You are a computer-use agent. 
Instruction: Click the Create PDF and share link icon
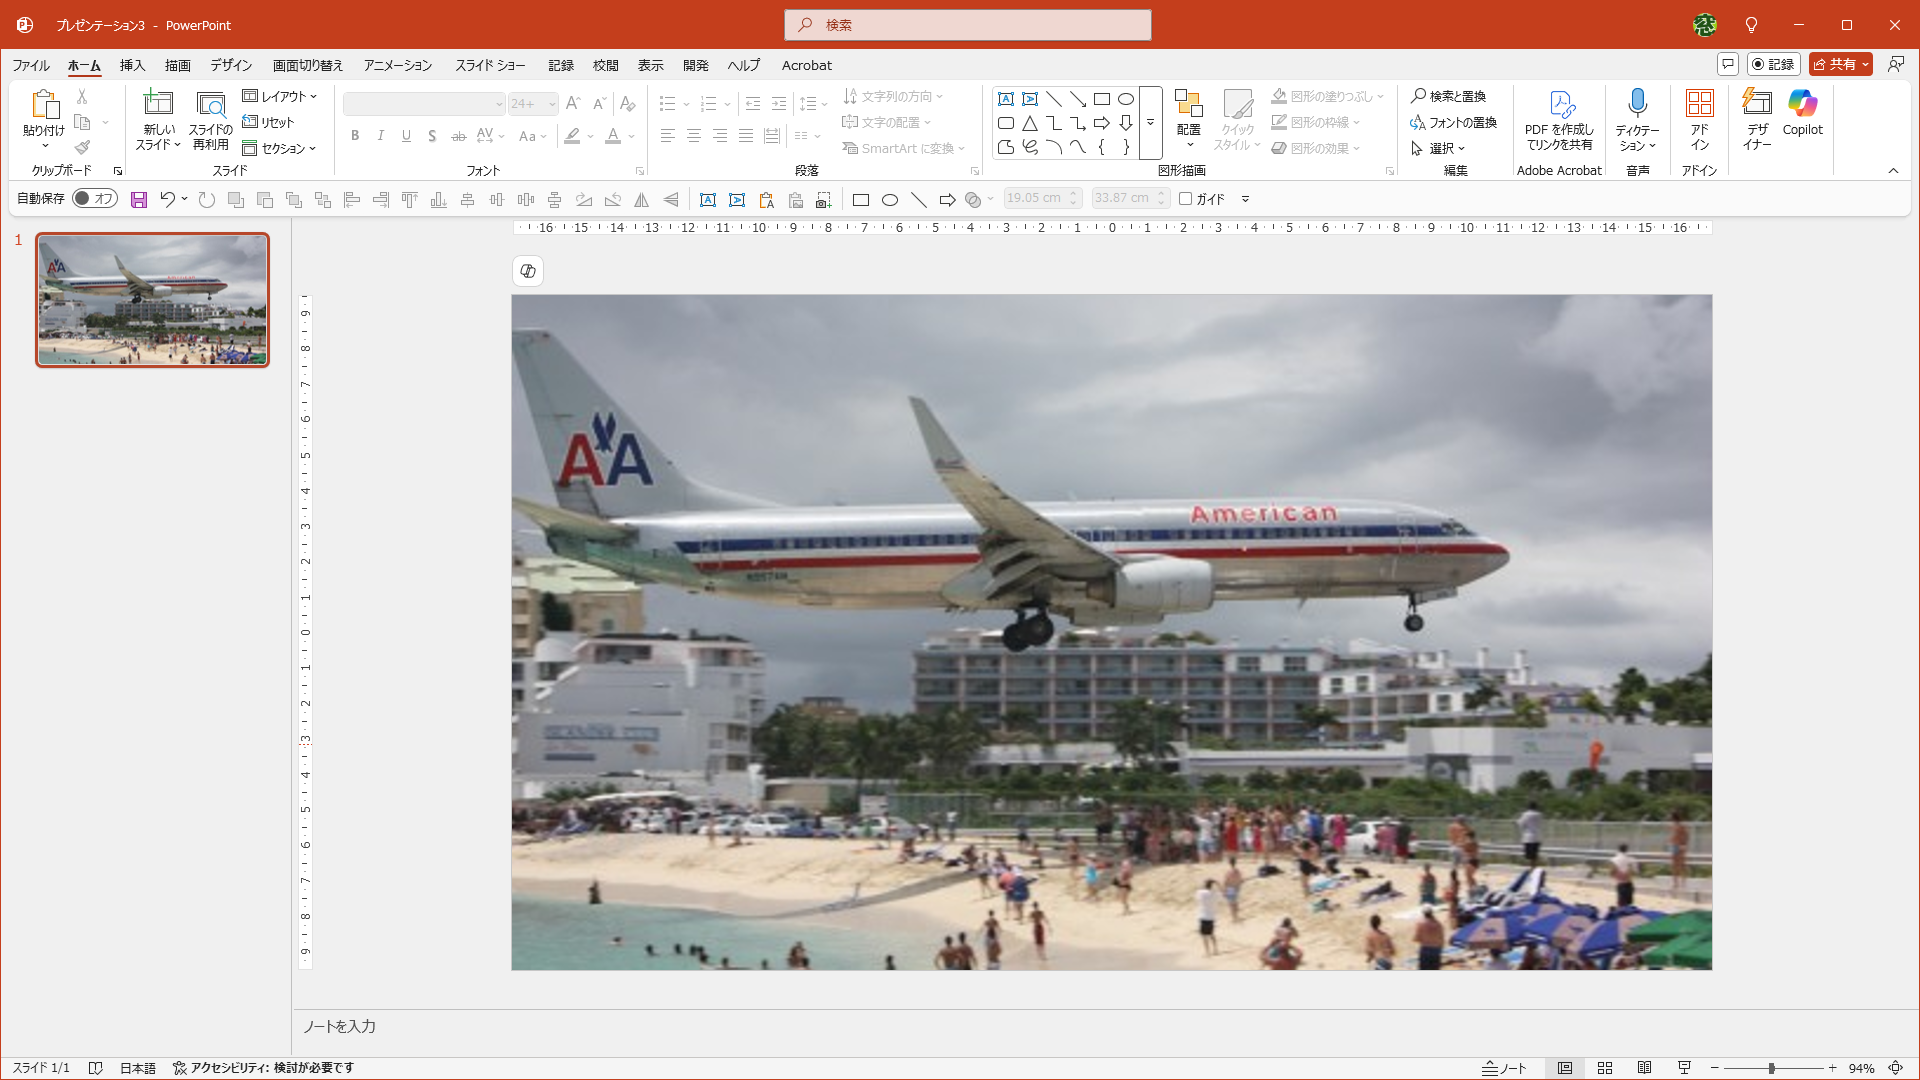[1559, 104]
